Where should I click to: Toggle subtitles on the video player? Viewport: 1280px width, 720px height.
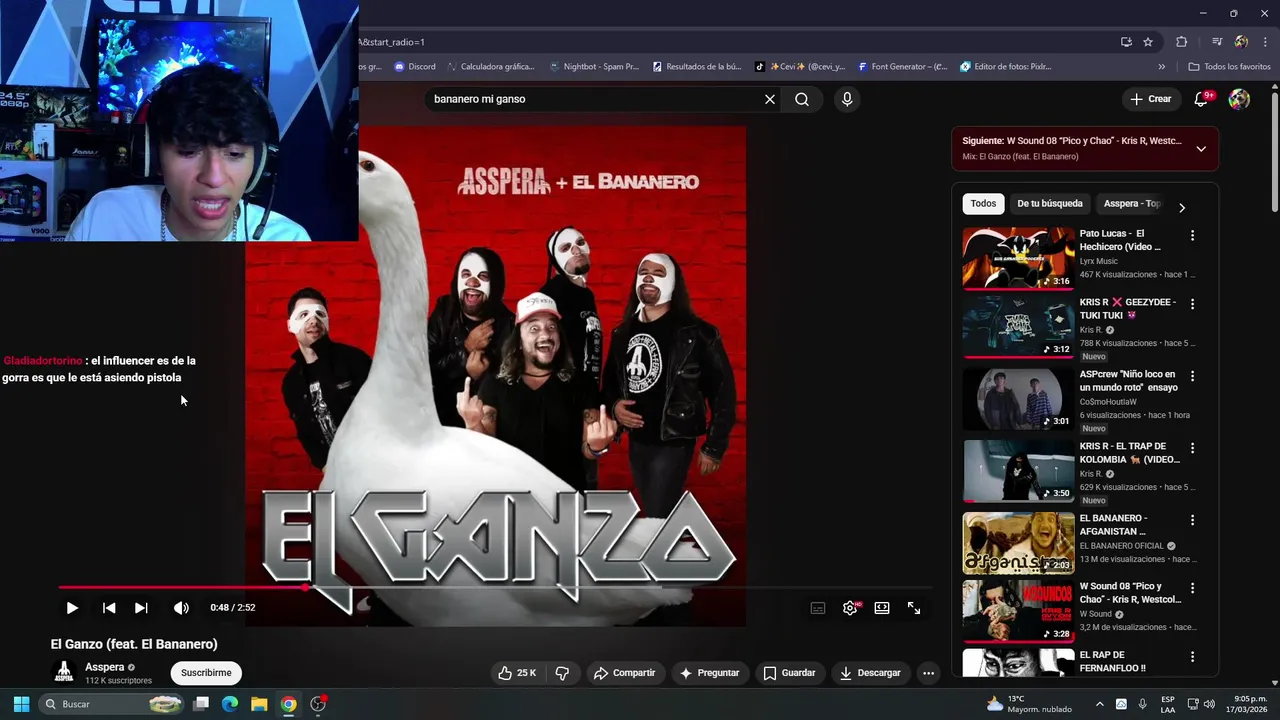click(818, 608)
